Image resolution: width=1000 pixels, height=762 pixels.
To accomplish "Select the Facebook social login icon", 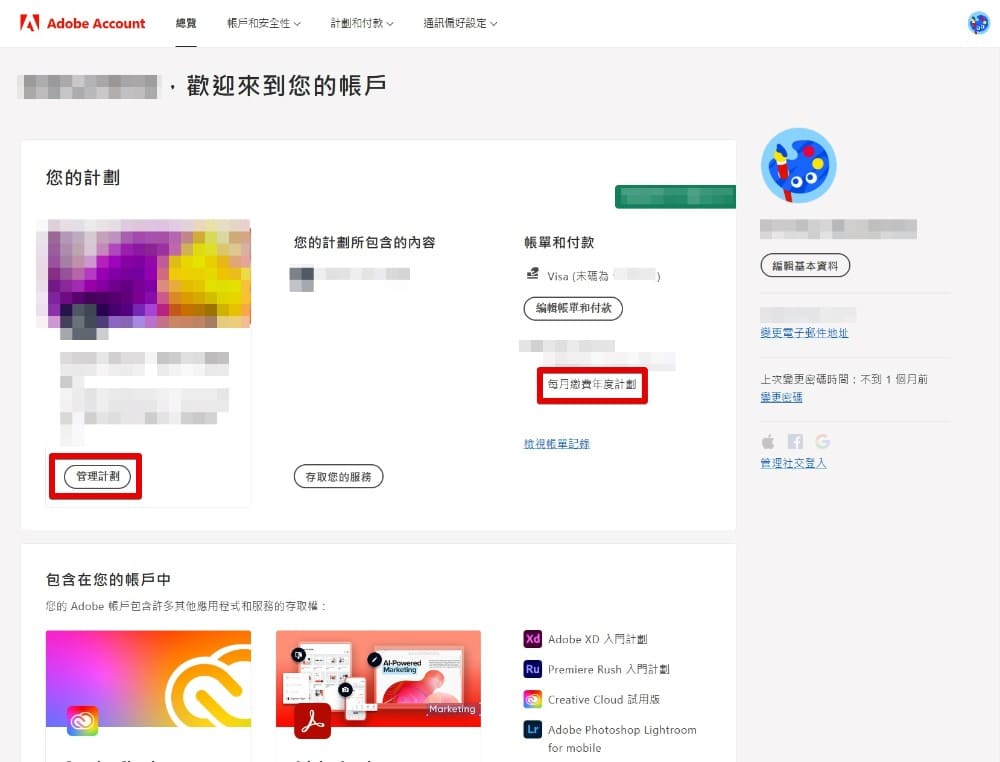I will [x=795, y=442].
